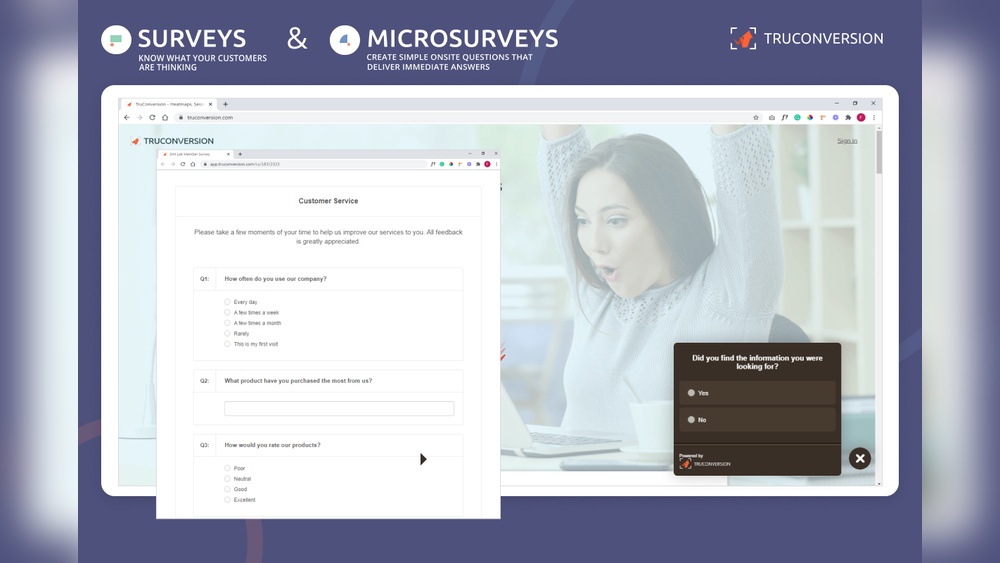The image size is (1000, 563).
Task: Click the 'Customer Service' survey title
Action: (x=328, y=201)
